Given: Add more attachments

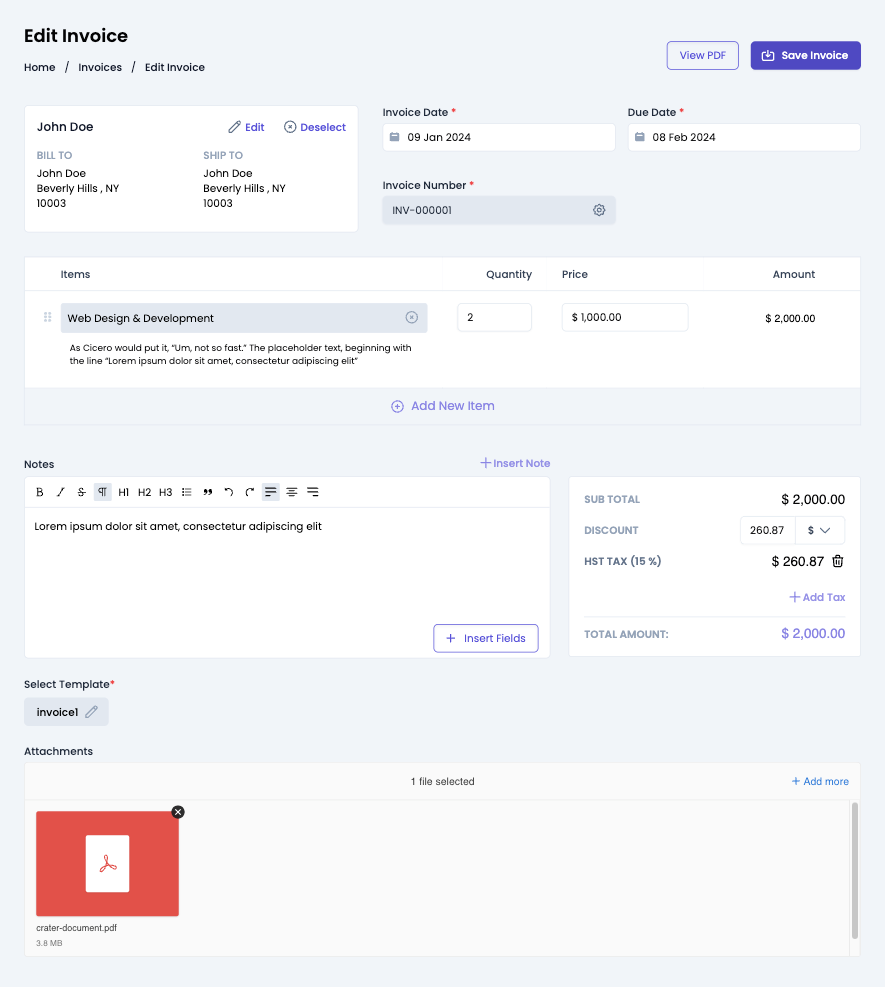Looking at the screenshot, I should click(x=820, y=781).
